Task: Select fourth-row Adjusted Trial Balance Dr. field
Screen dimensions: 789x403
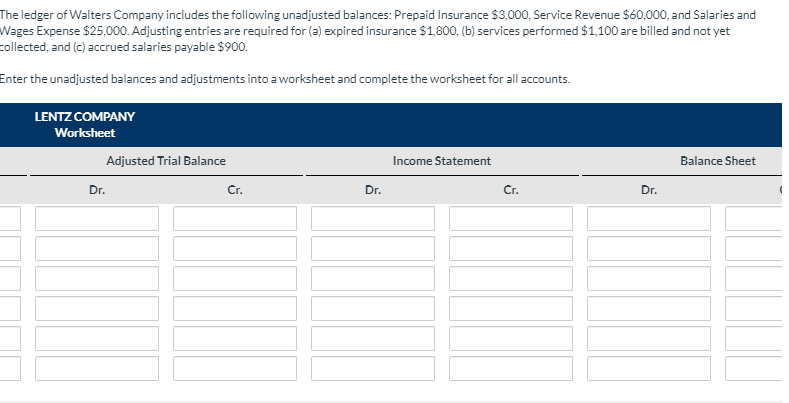Action: [97, 308]
